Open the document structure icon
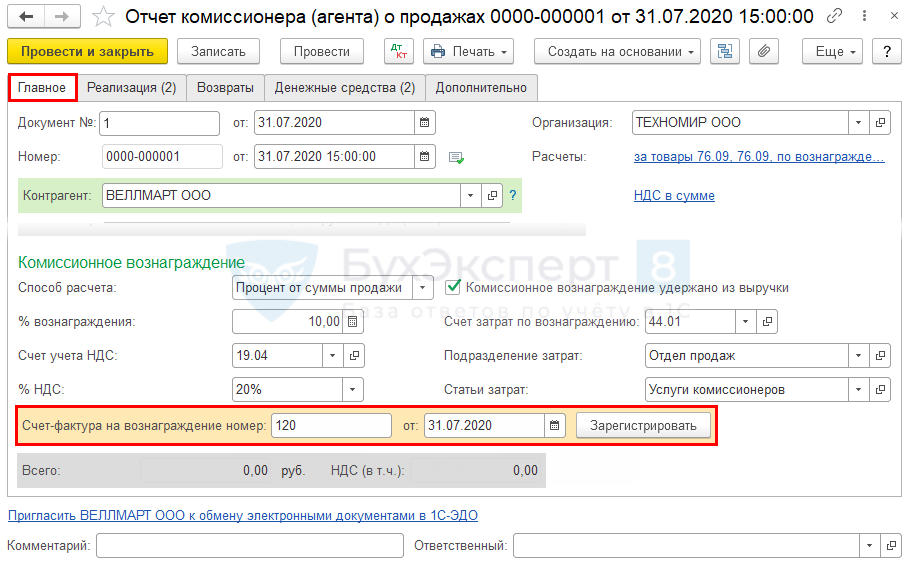This screenshot has height=562, width=916. click(725, 52)
